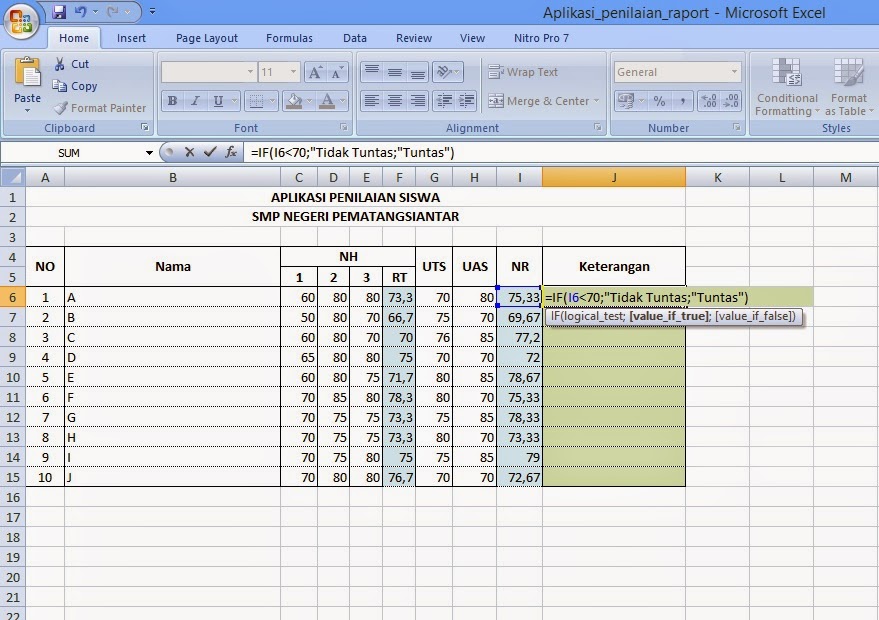The height and width of the screenshot is (620, 879).
Task: Click the Comma Style icon
Action: (682, 100)
